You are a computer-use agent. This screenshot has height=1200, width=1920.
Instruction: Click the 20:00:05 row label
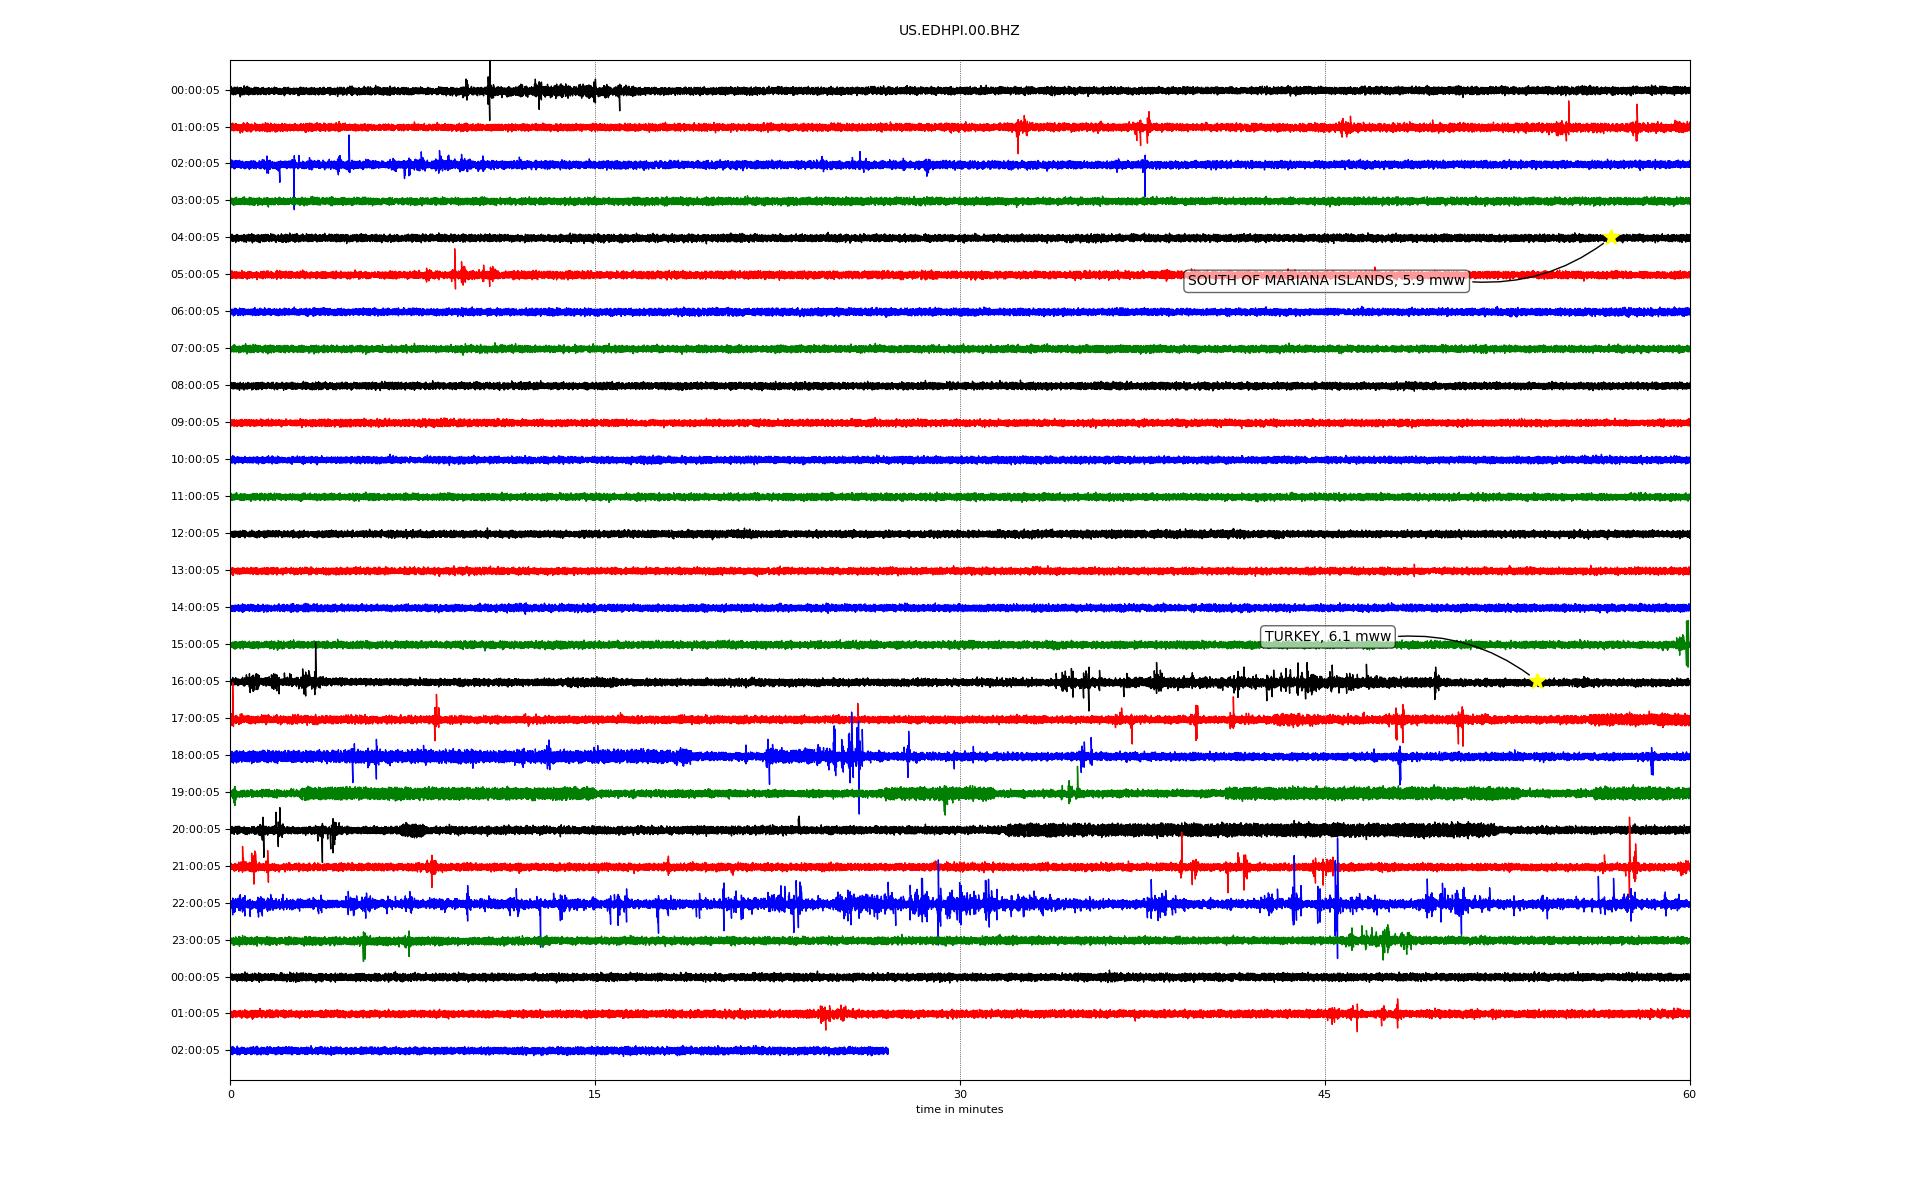pyautogui.click(x=195, y=830)
